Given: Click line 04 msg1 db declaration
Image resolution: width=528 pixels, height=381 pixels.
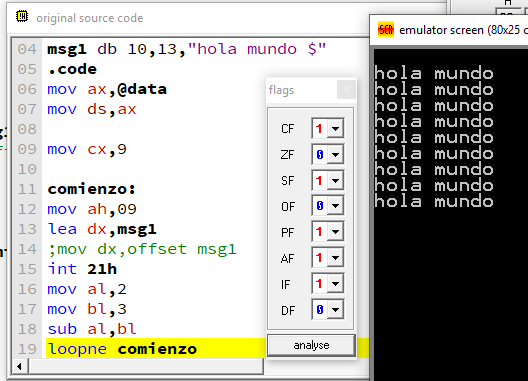Looking at the screenshot, I should (187, 49).
